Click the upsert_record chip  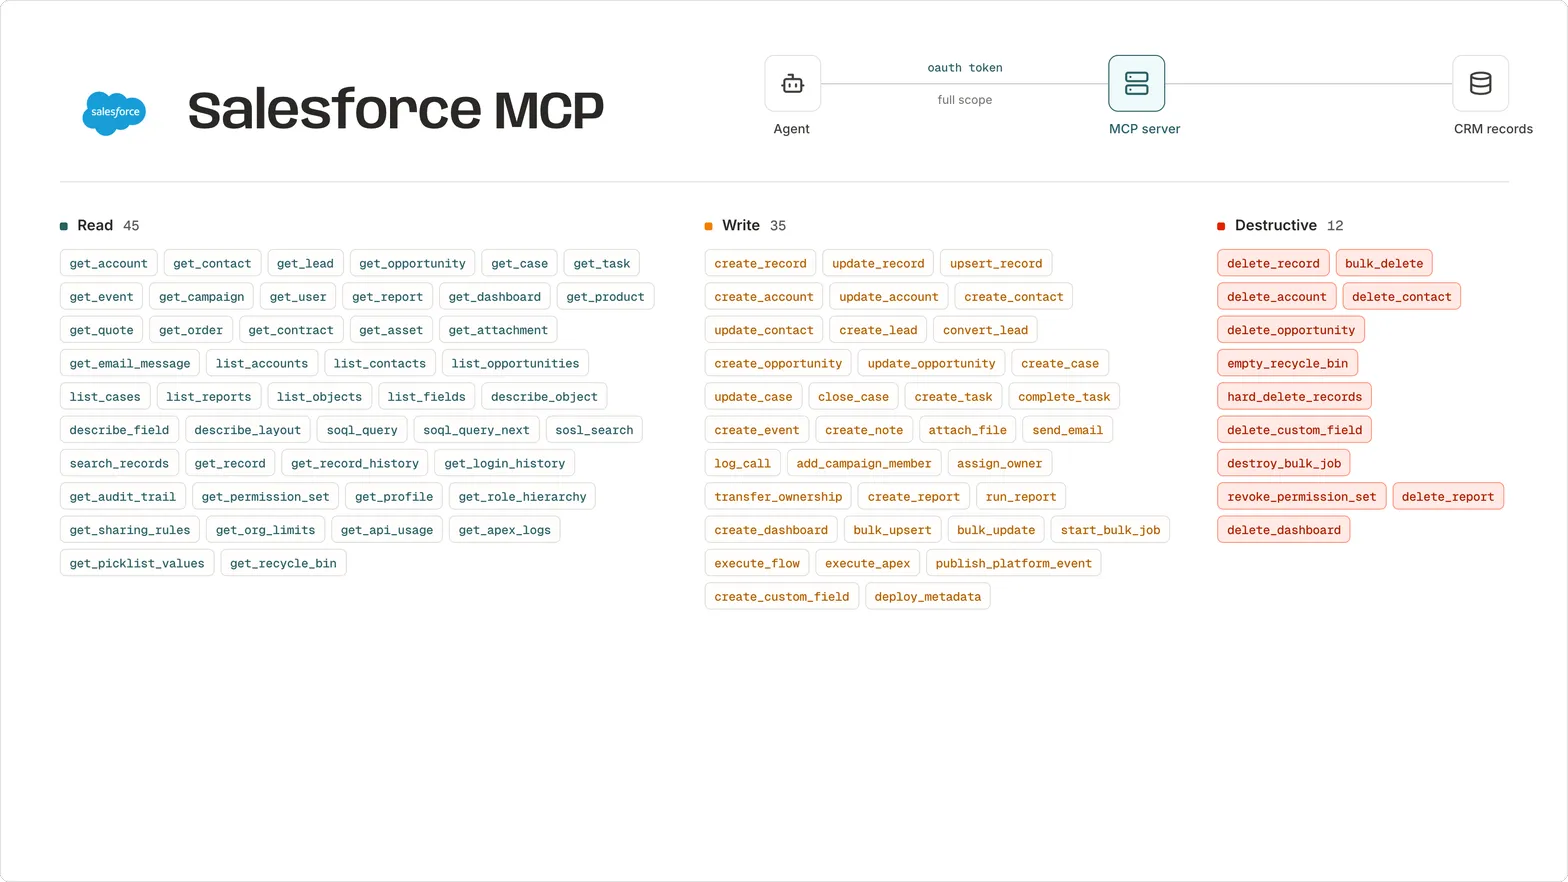996,263
